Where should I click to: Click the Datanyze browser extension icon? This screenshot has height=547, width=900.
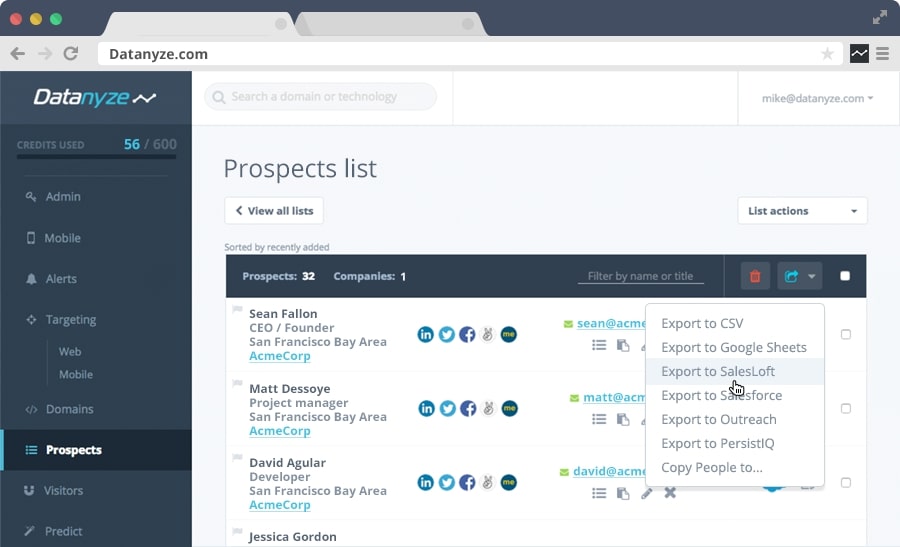tap(859, 54)
